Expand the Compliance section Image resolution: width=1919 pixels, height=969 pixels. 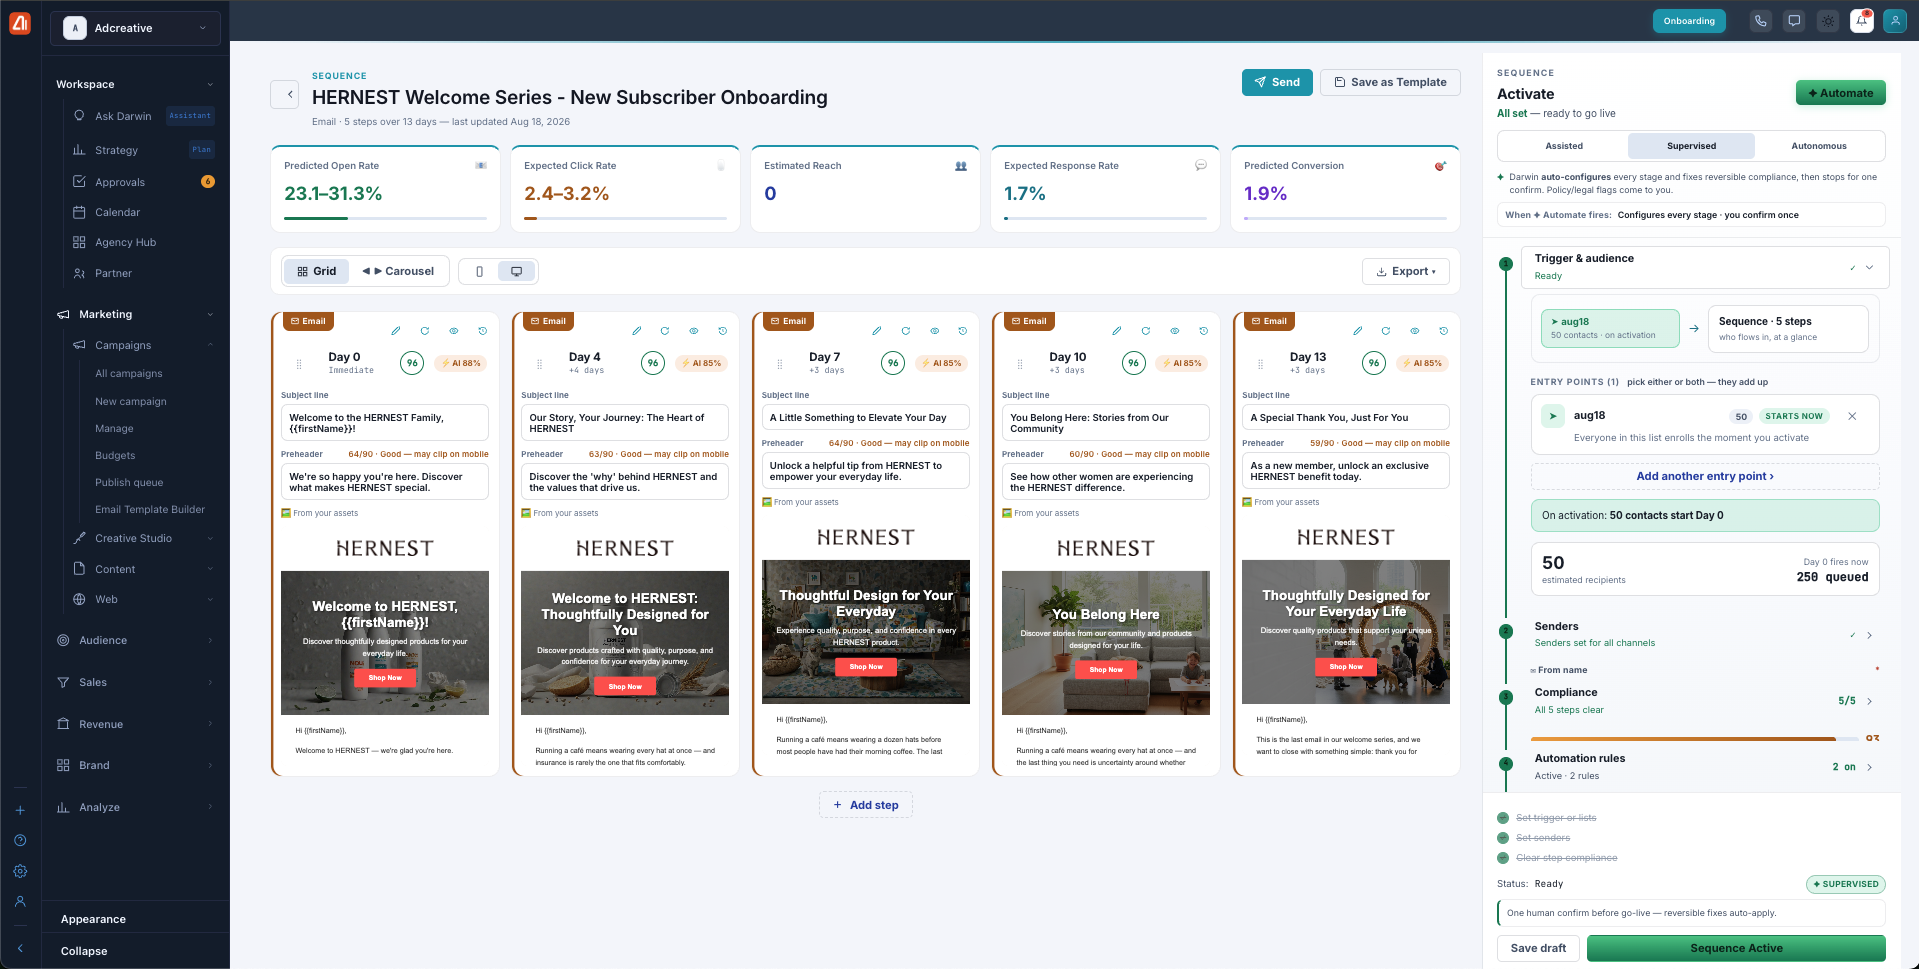pos(1869,701)
